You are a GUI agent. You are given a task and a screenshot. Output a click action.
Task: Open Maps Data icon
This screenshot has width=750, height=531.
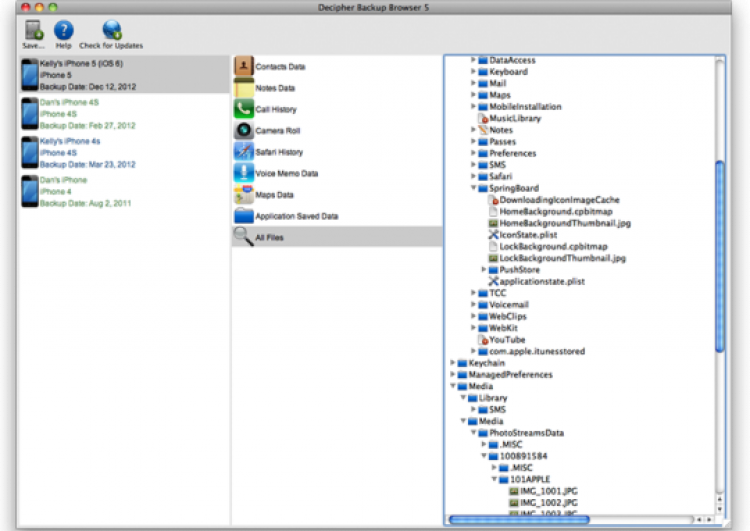click(243, 194)
